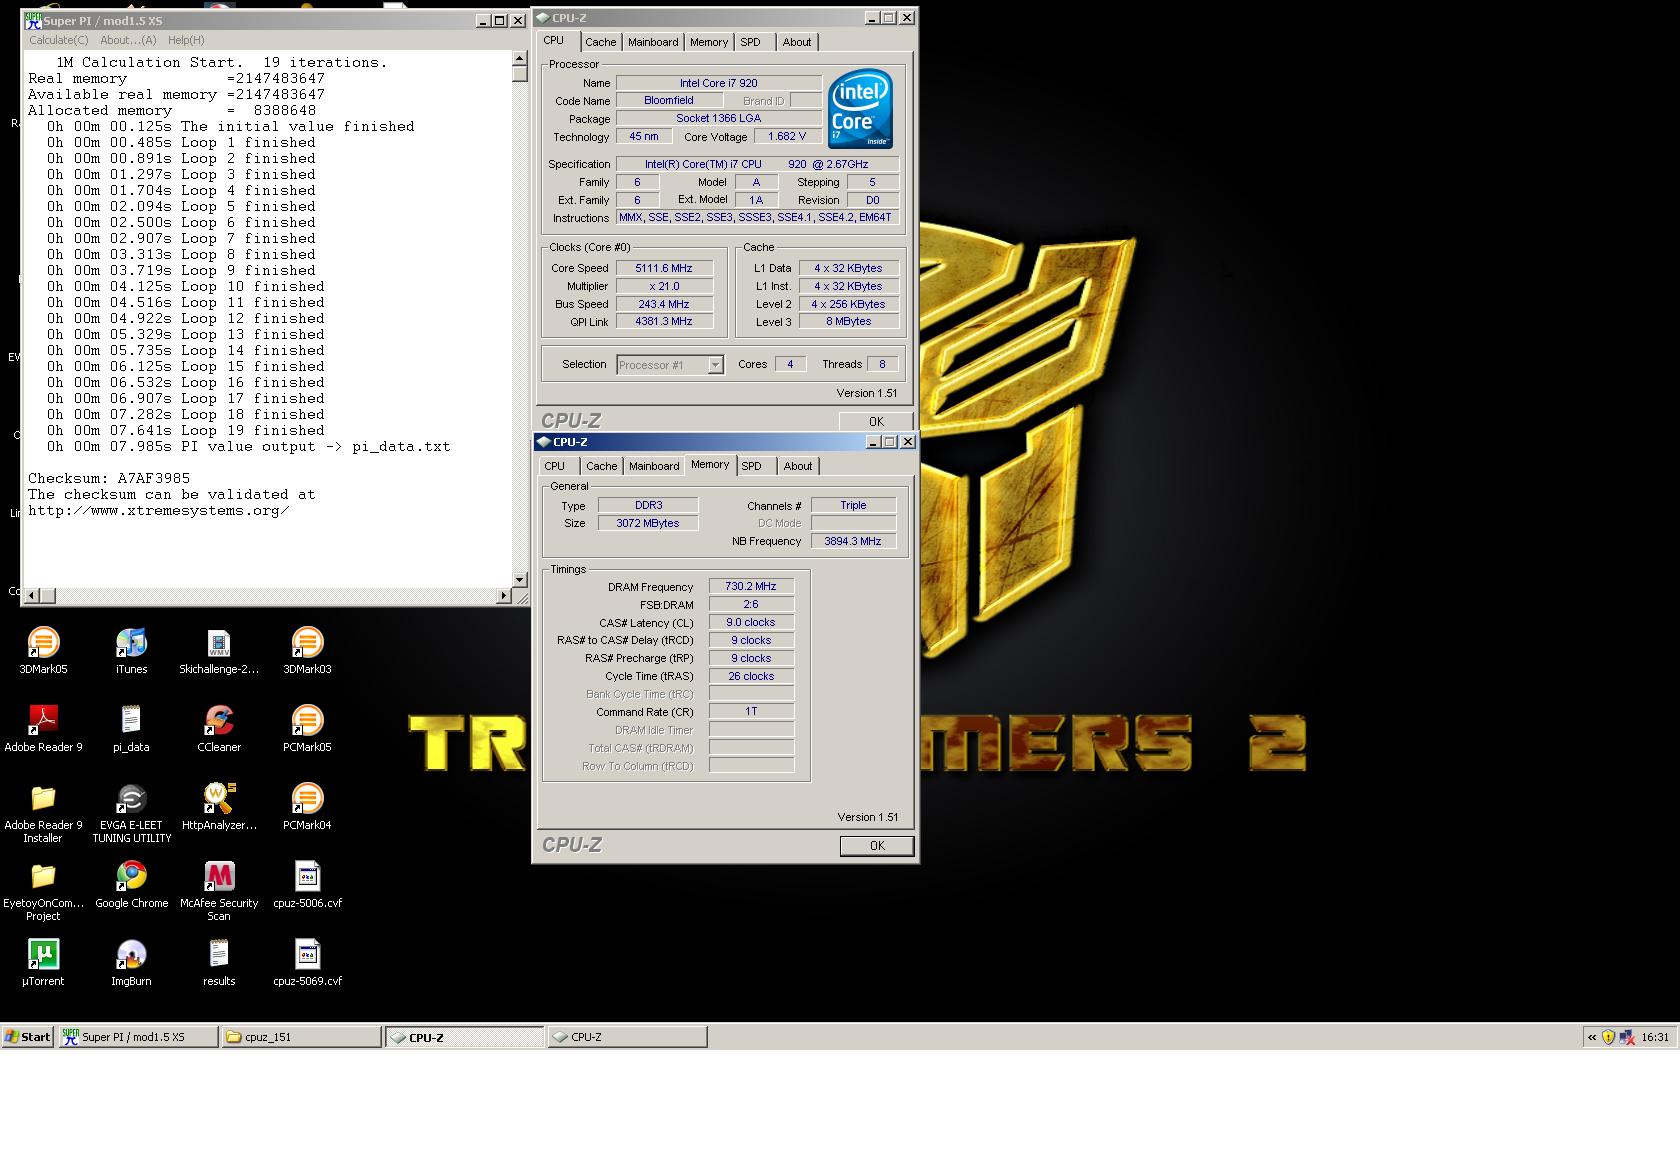Image resolution: width=1680 pixels, height=1152 pixels.
Task: Launch EVGA E-LEET Tuning Utility
Action: coord(131,812)
